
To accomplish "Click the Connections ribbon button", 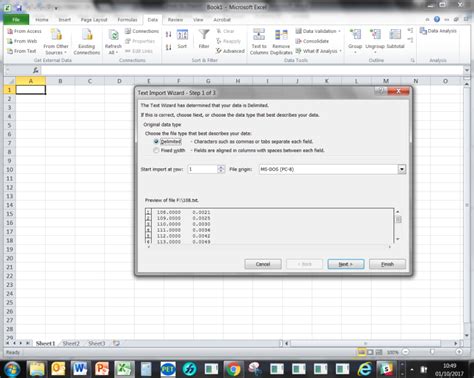I will click(x=142, y=31).
